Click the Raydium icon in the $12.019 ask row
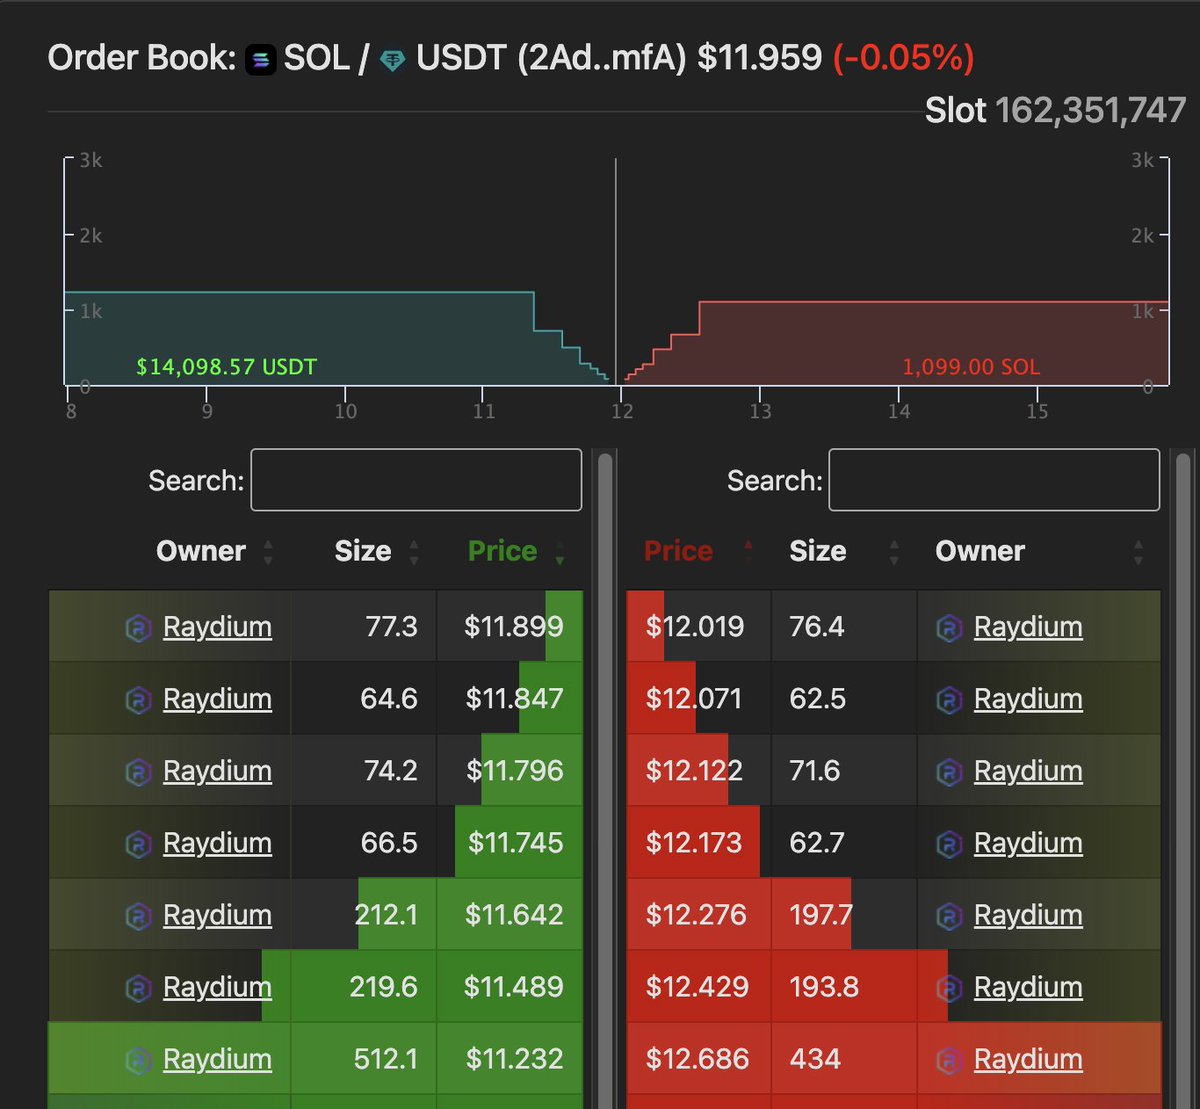 (x=949, y=628)
